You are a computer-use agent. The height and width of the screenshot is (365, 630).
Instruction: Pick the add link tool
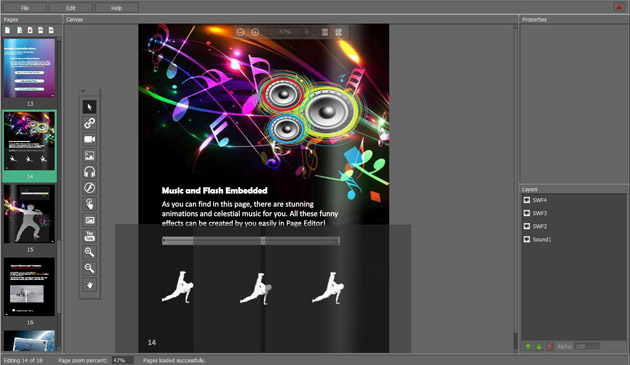89,123
